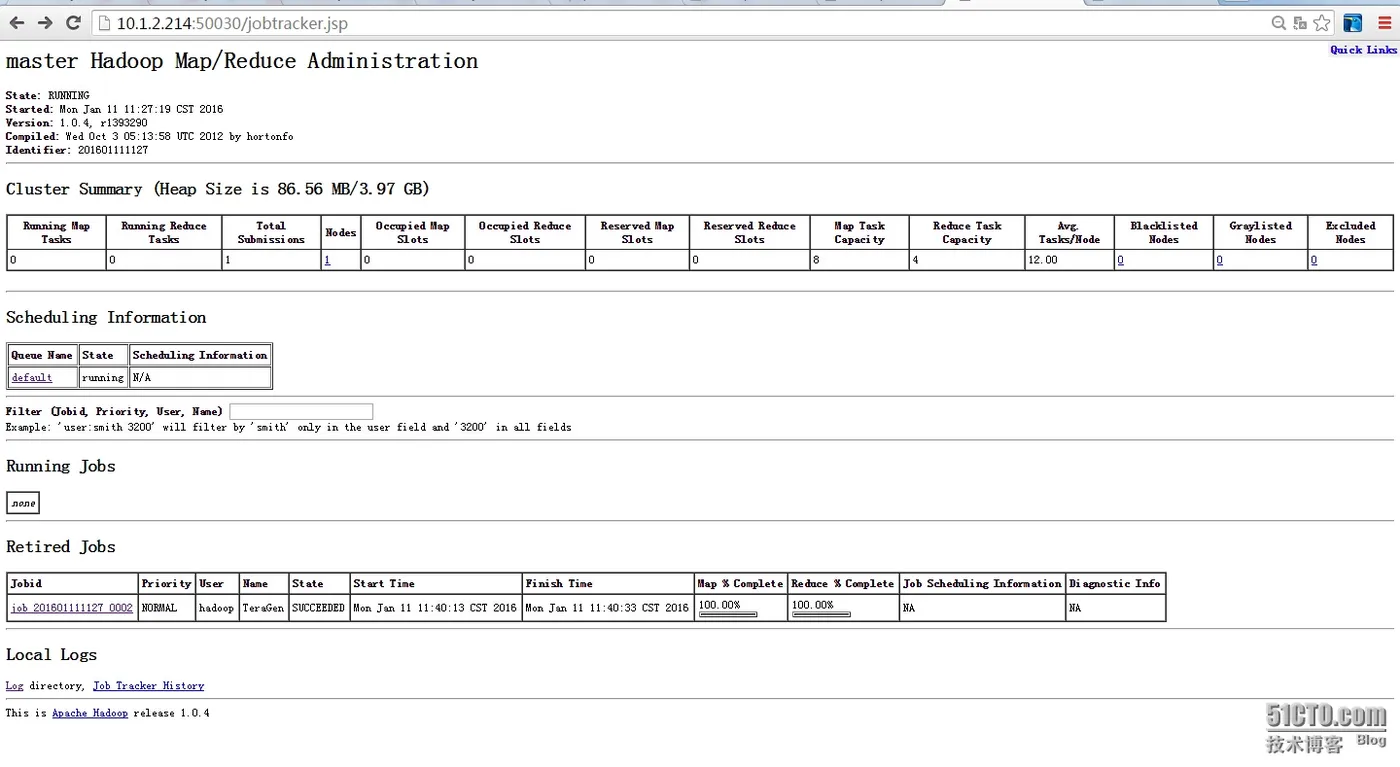Click the "Occupied Map Slots" column header
Screen dimensions: 1400x767
pos(412,233)
